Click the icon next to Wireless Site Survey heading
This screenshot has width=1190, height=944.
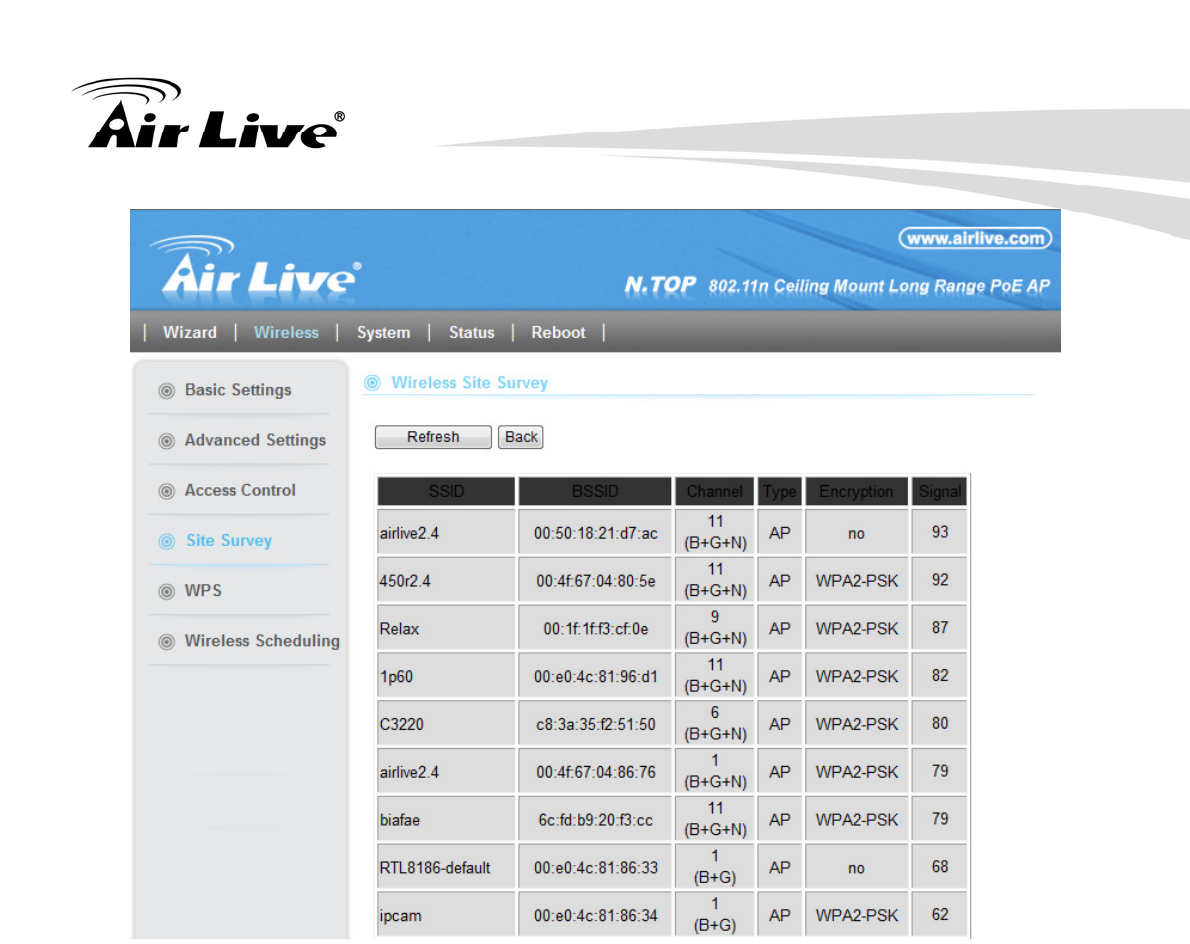[372, 382]
